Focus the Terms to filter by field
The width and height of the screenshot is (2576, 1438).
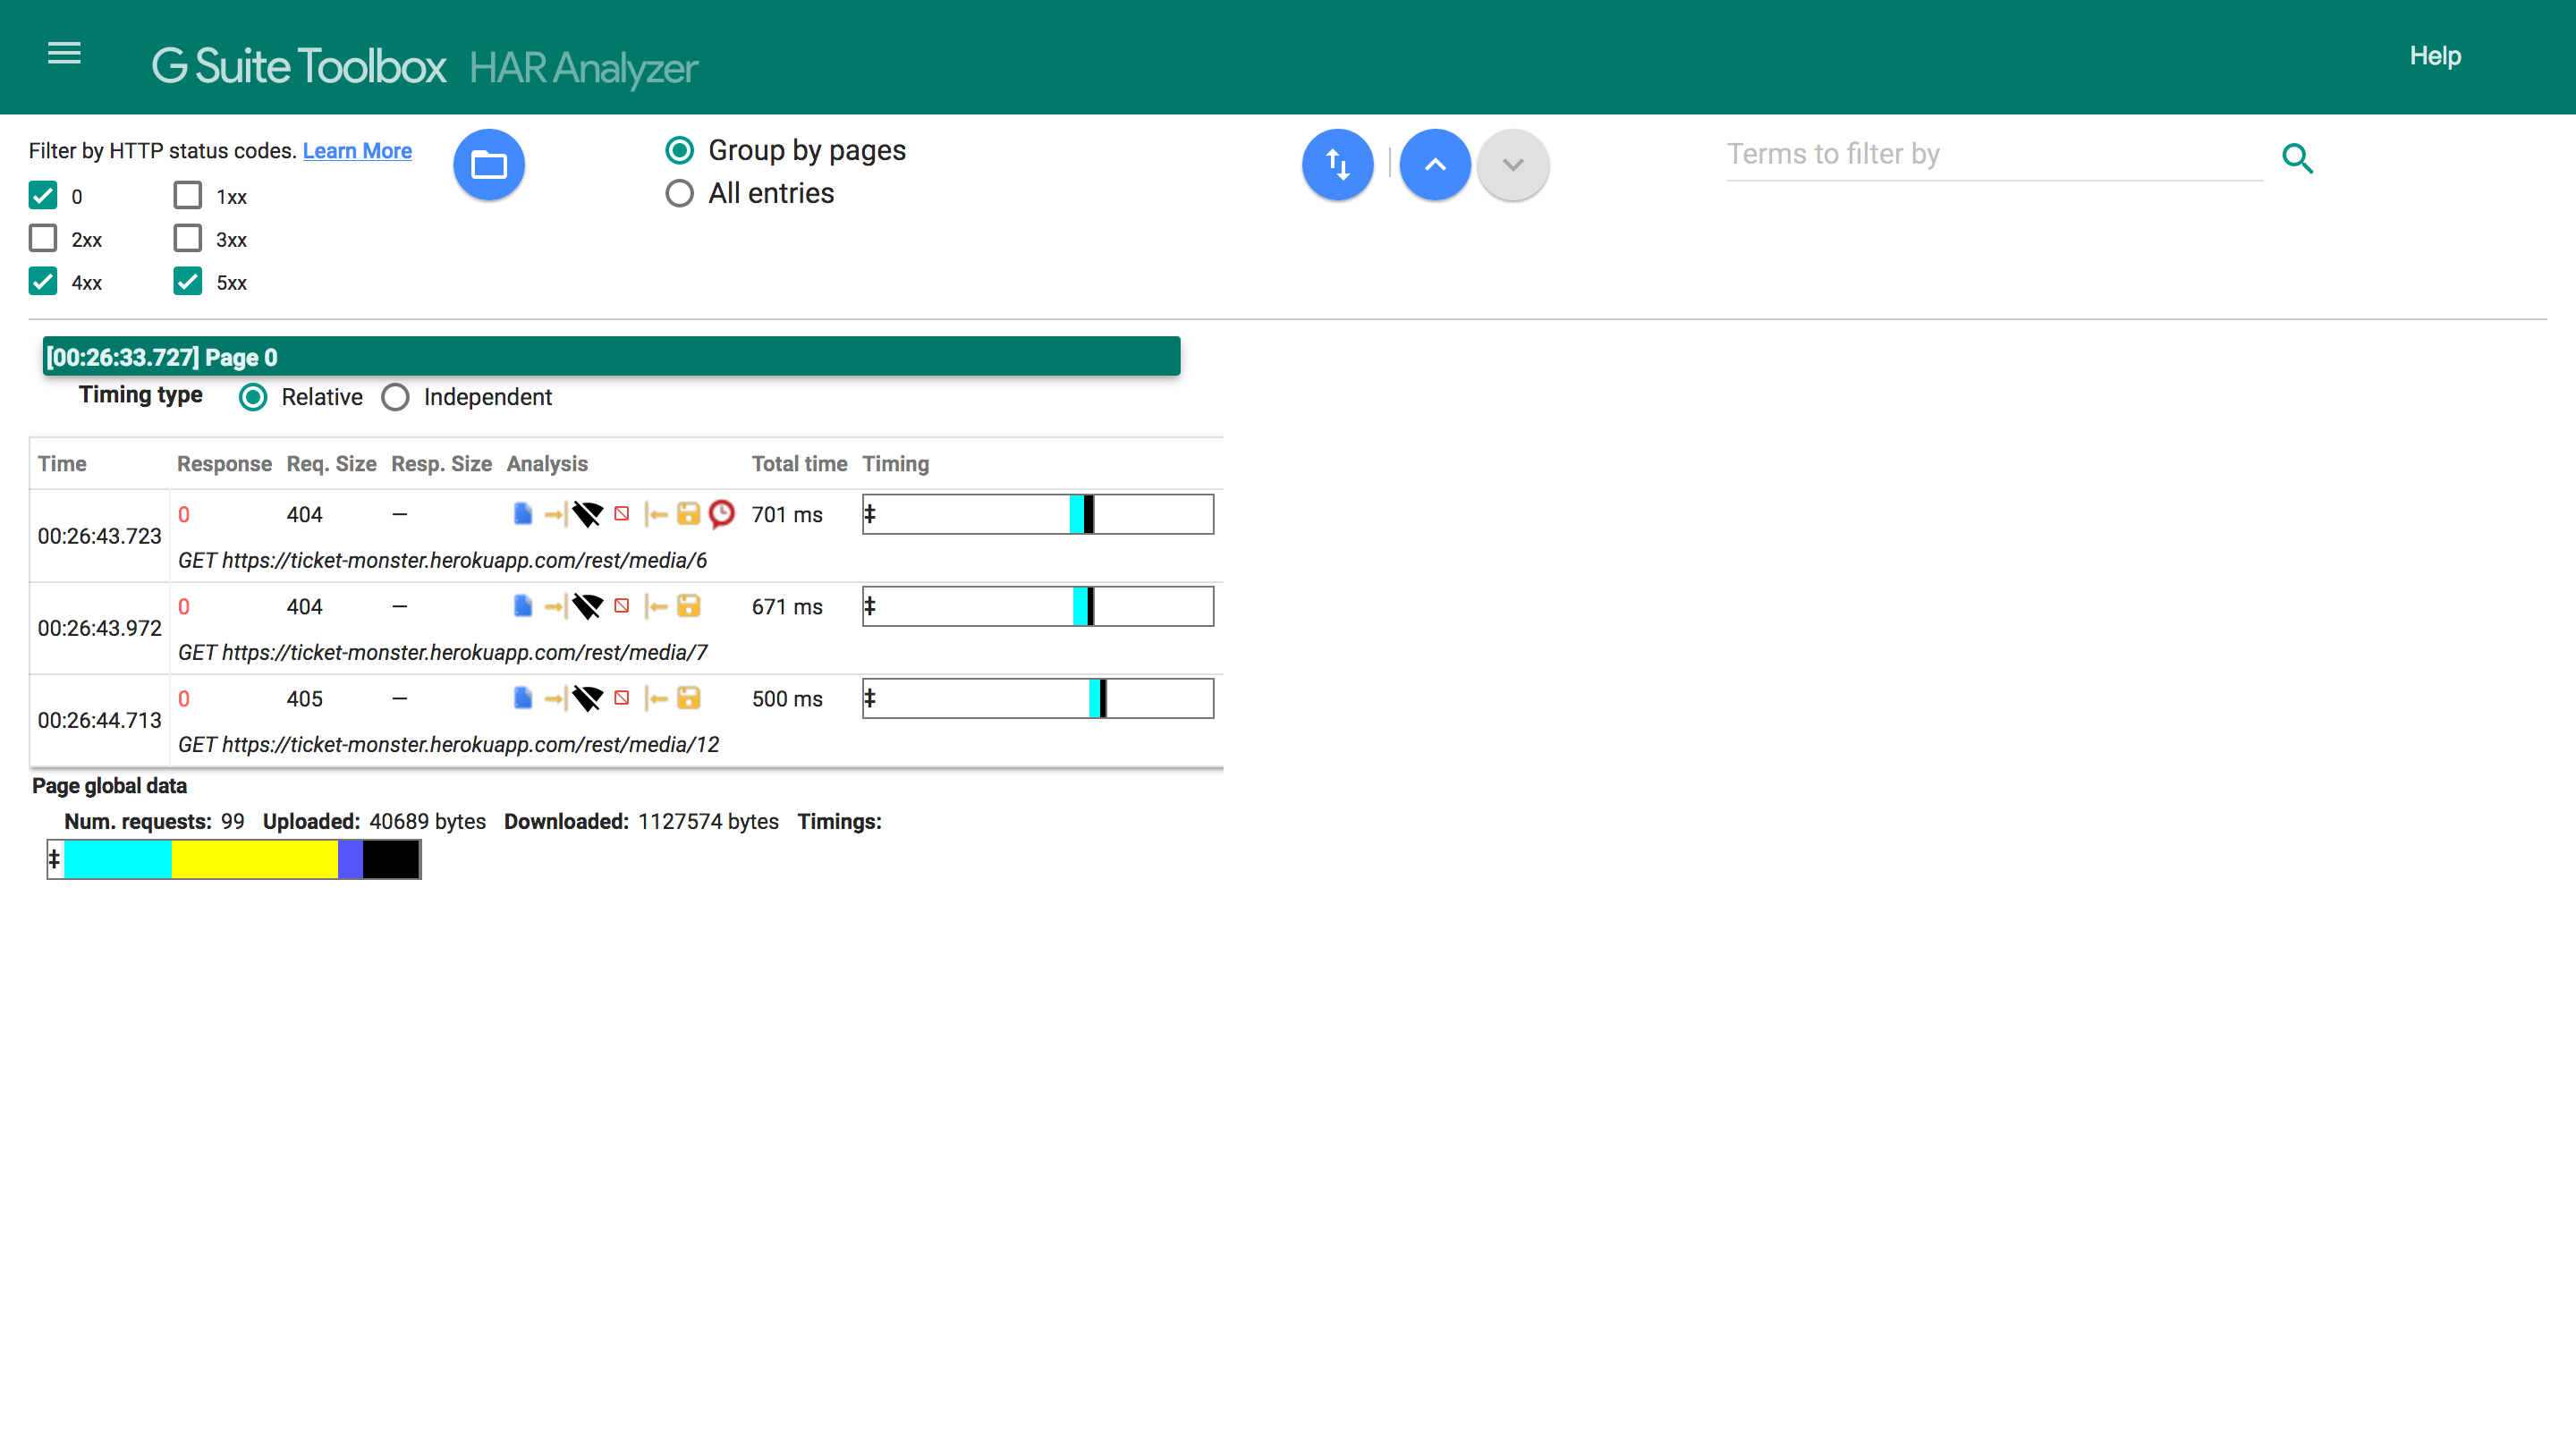[1993, 154]
